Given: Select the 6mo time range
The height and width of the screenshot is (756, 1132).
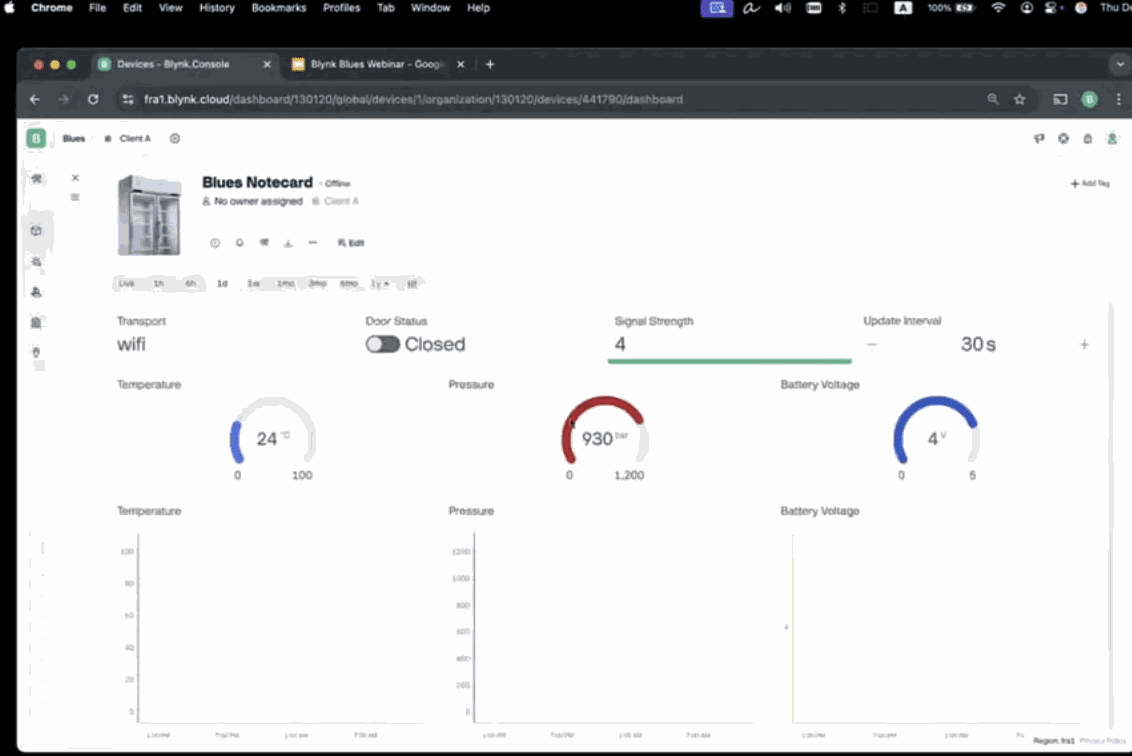Looking at the screenshot, I should tap(349, 284).
